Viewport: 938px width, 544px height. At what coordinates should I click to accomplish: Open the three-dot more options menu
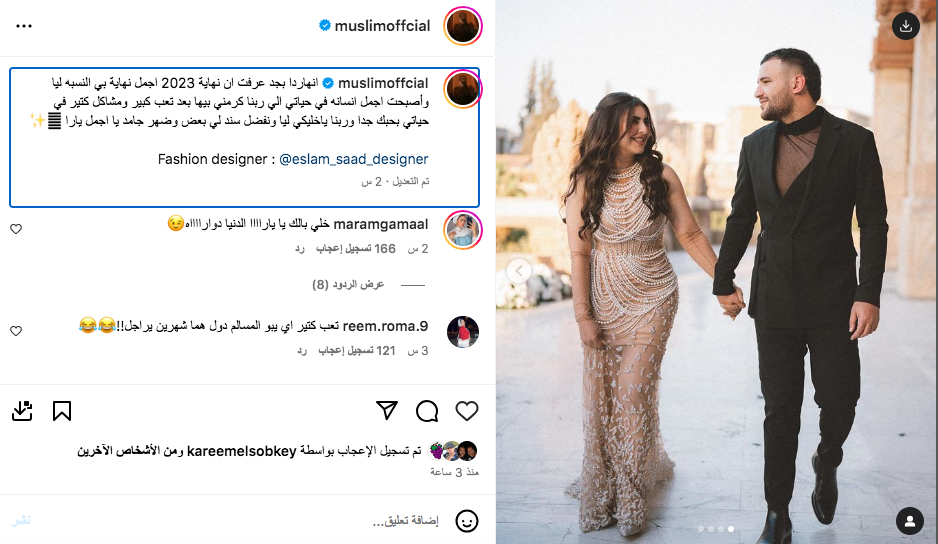24,26
